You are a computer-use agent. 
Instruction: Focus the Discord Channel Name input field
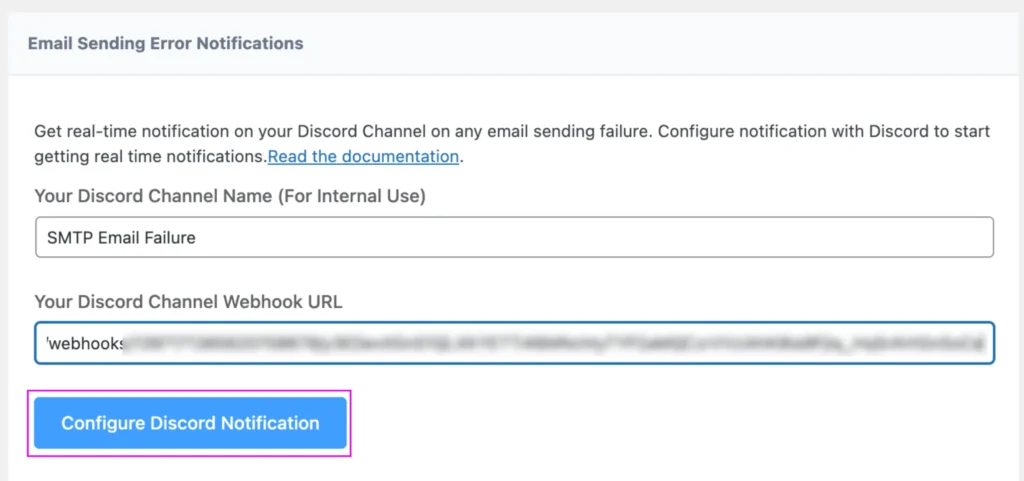515,238
